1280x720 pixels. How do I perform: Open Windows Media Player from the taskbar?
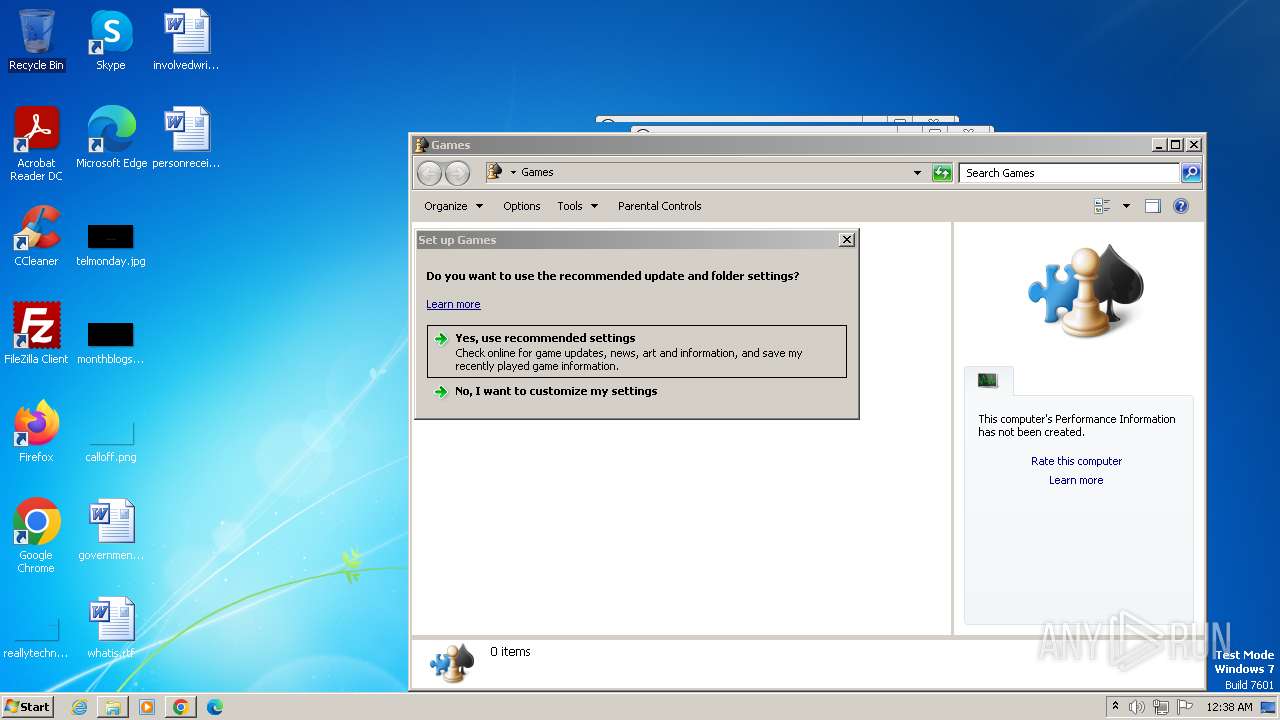[147, 707]
